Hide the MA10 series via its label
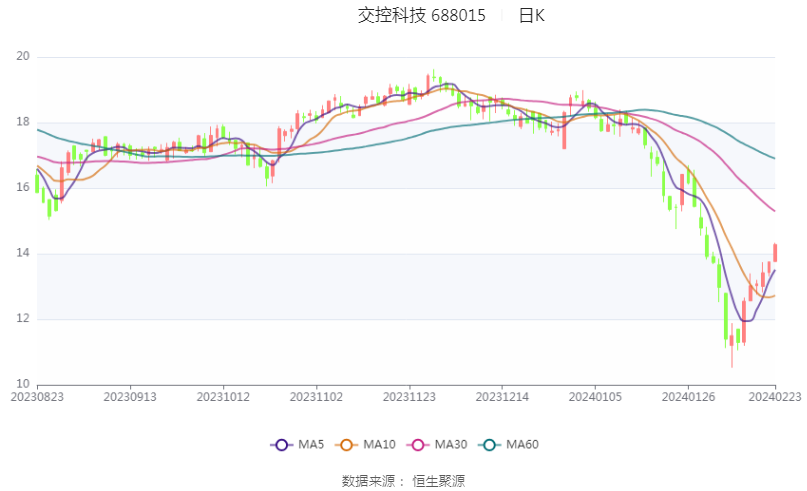 point(379,445)
